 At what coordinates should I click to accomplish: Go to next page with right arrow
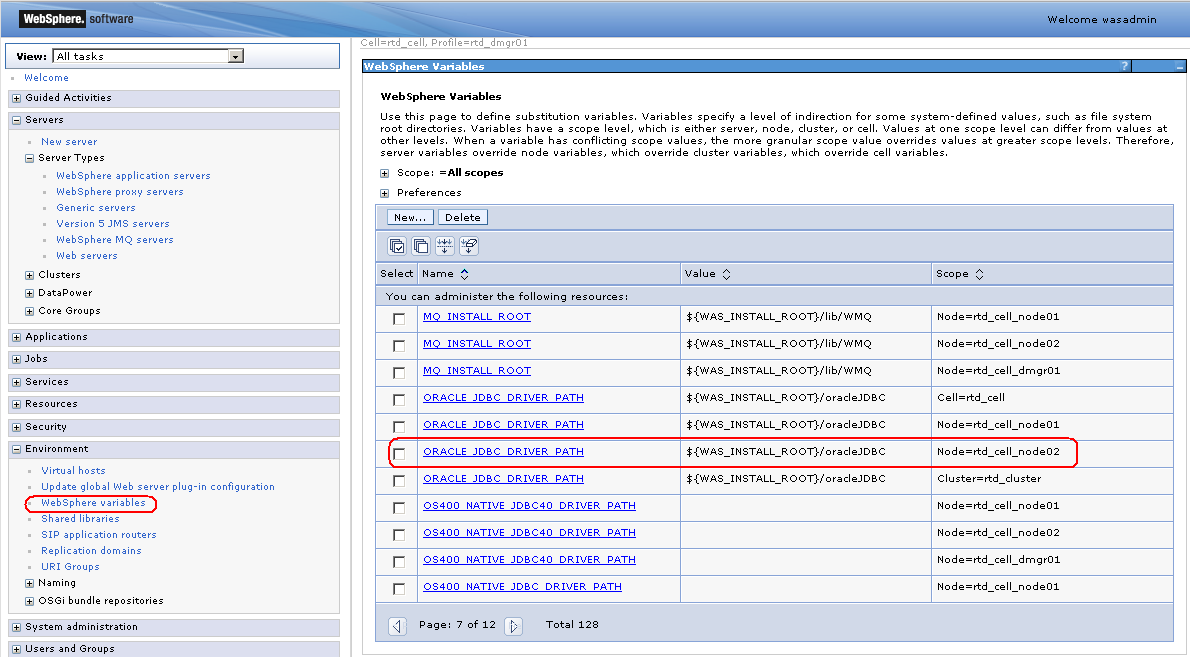pyautogui.click(x=514, y=626)
